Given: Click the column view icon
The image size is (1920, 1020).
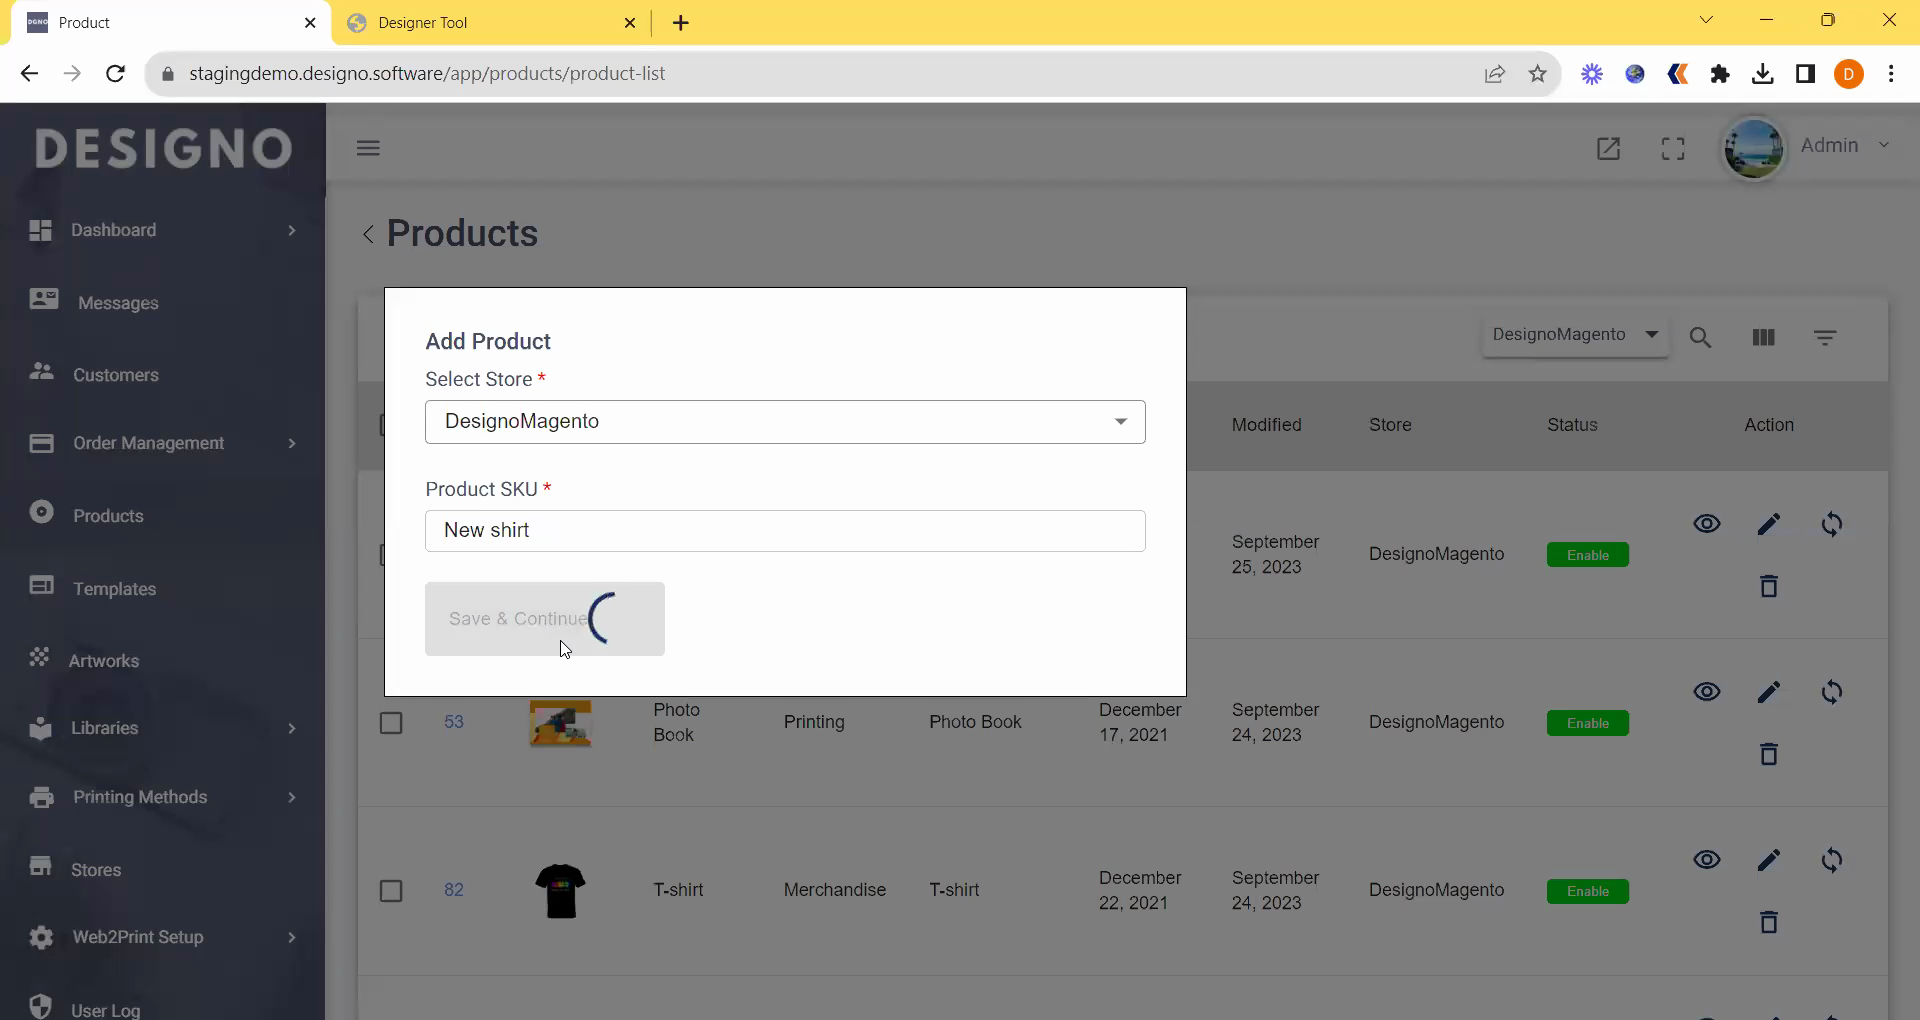Looking at the screenshot, I should point(1763,338).
